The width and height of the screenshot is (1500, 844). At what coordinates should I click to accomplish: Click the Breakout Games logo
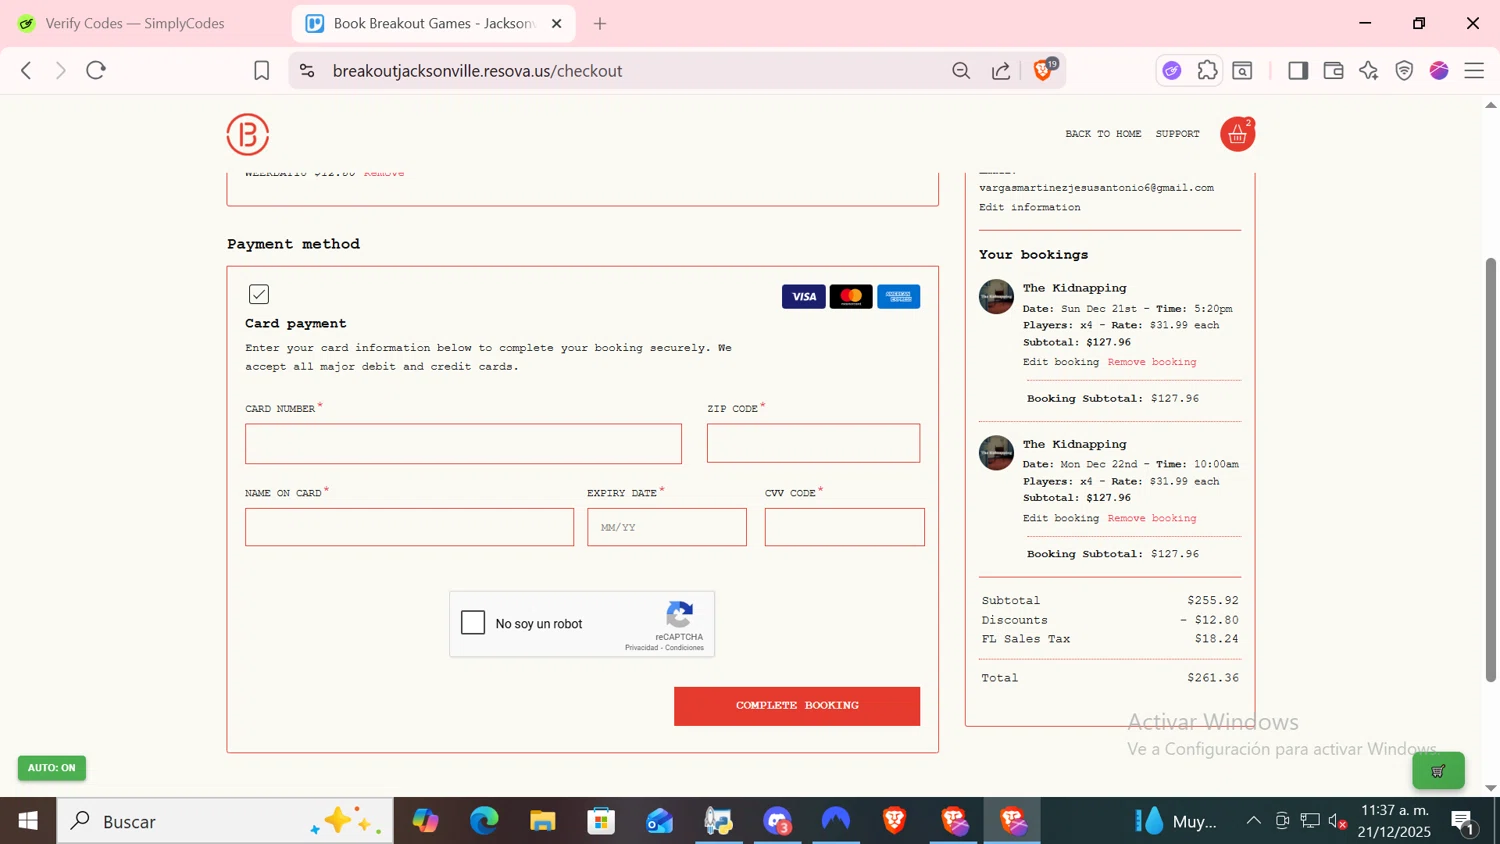248,134
